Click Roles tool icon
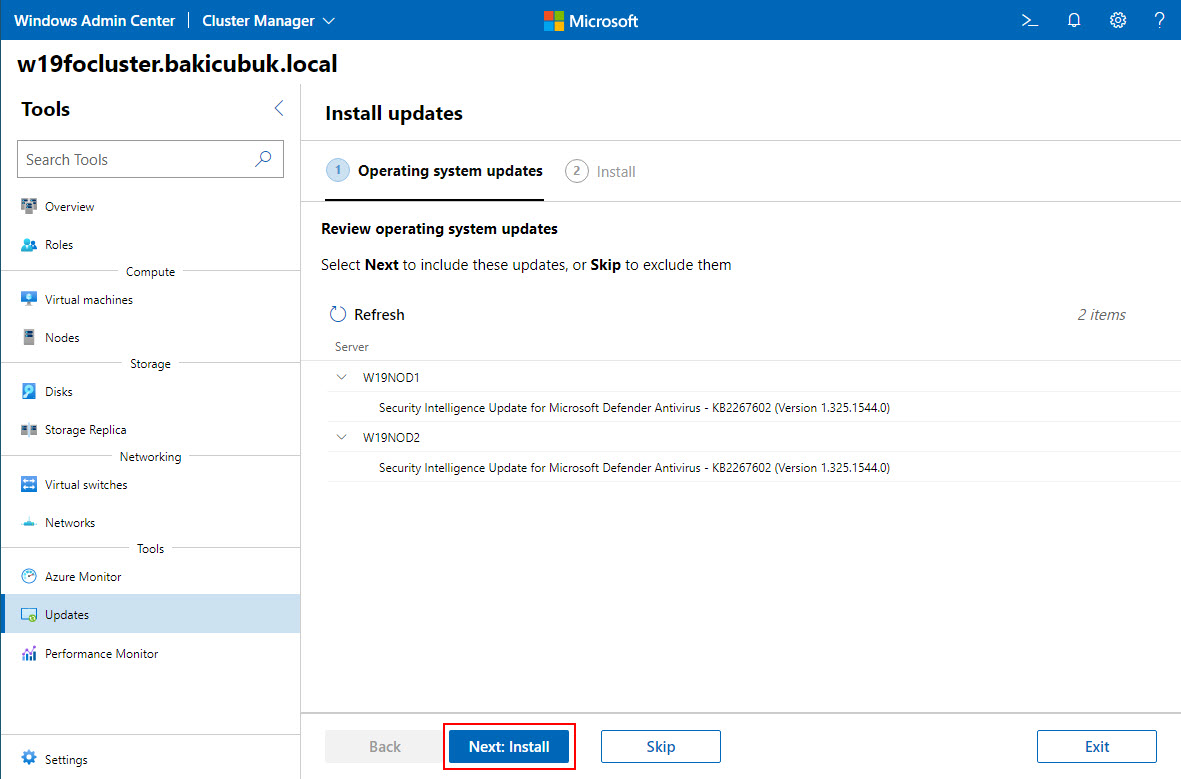This screenshot has width=1181, height=779. pos(29,244)
